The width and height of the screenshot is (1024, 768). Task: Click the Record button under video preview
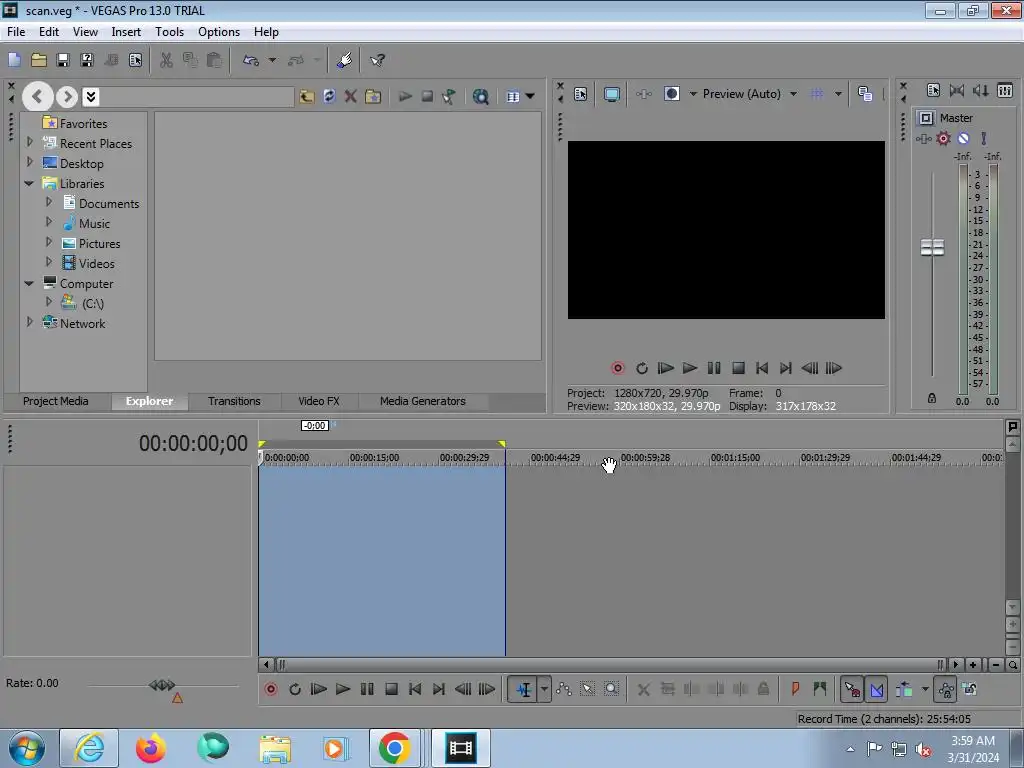pyautogui.click(x=617, y=368)
